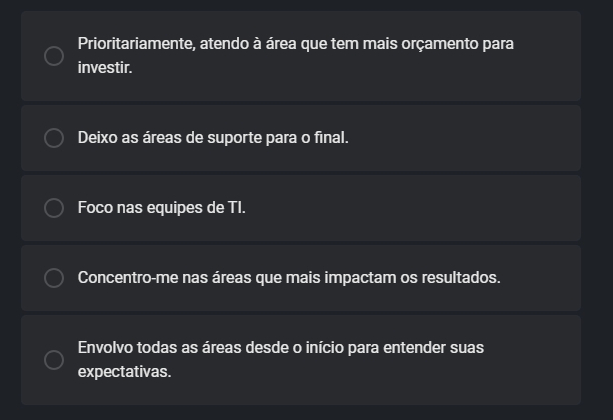This screenshot has width=613, height=420.
Task: Click the text line 'Envolvo todas as áreas desde o início'
Action: coord(210,348)
